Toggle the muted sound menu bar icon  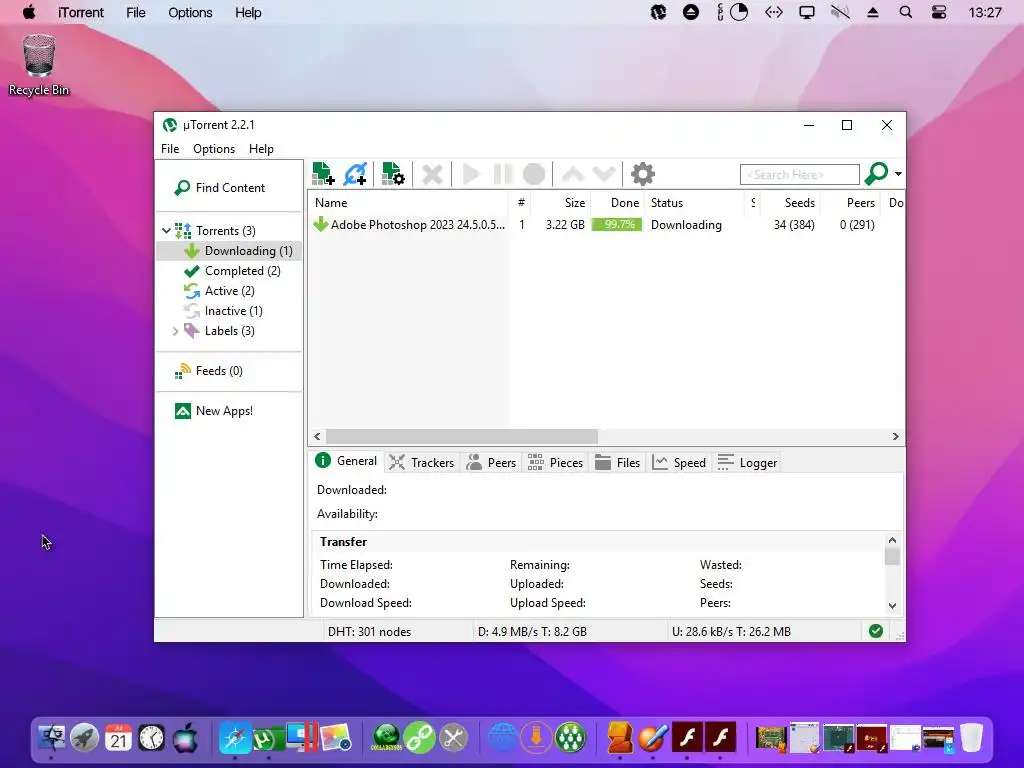840,12
